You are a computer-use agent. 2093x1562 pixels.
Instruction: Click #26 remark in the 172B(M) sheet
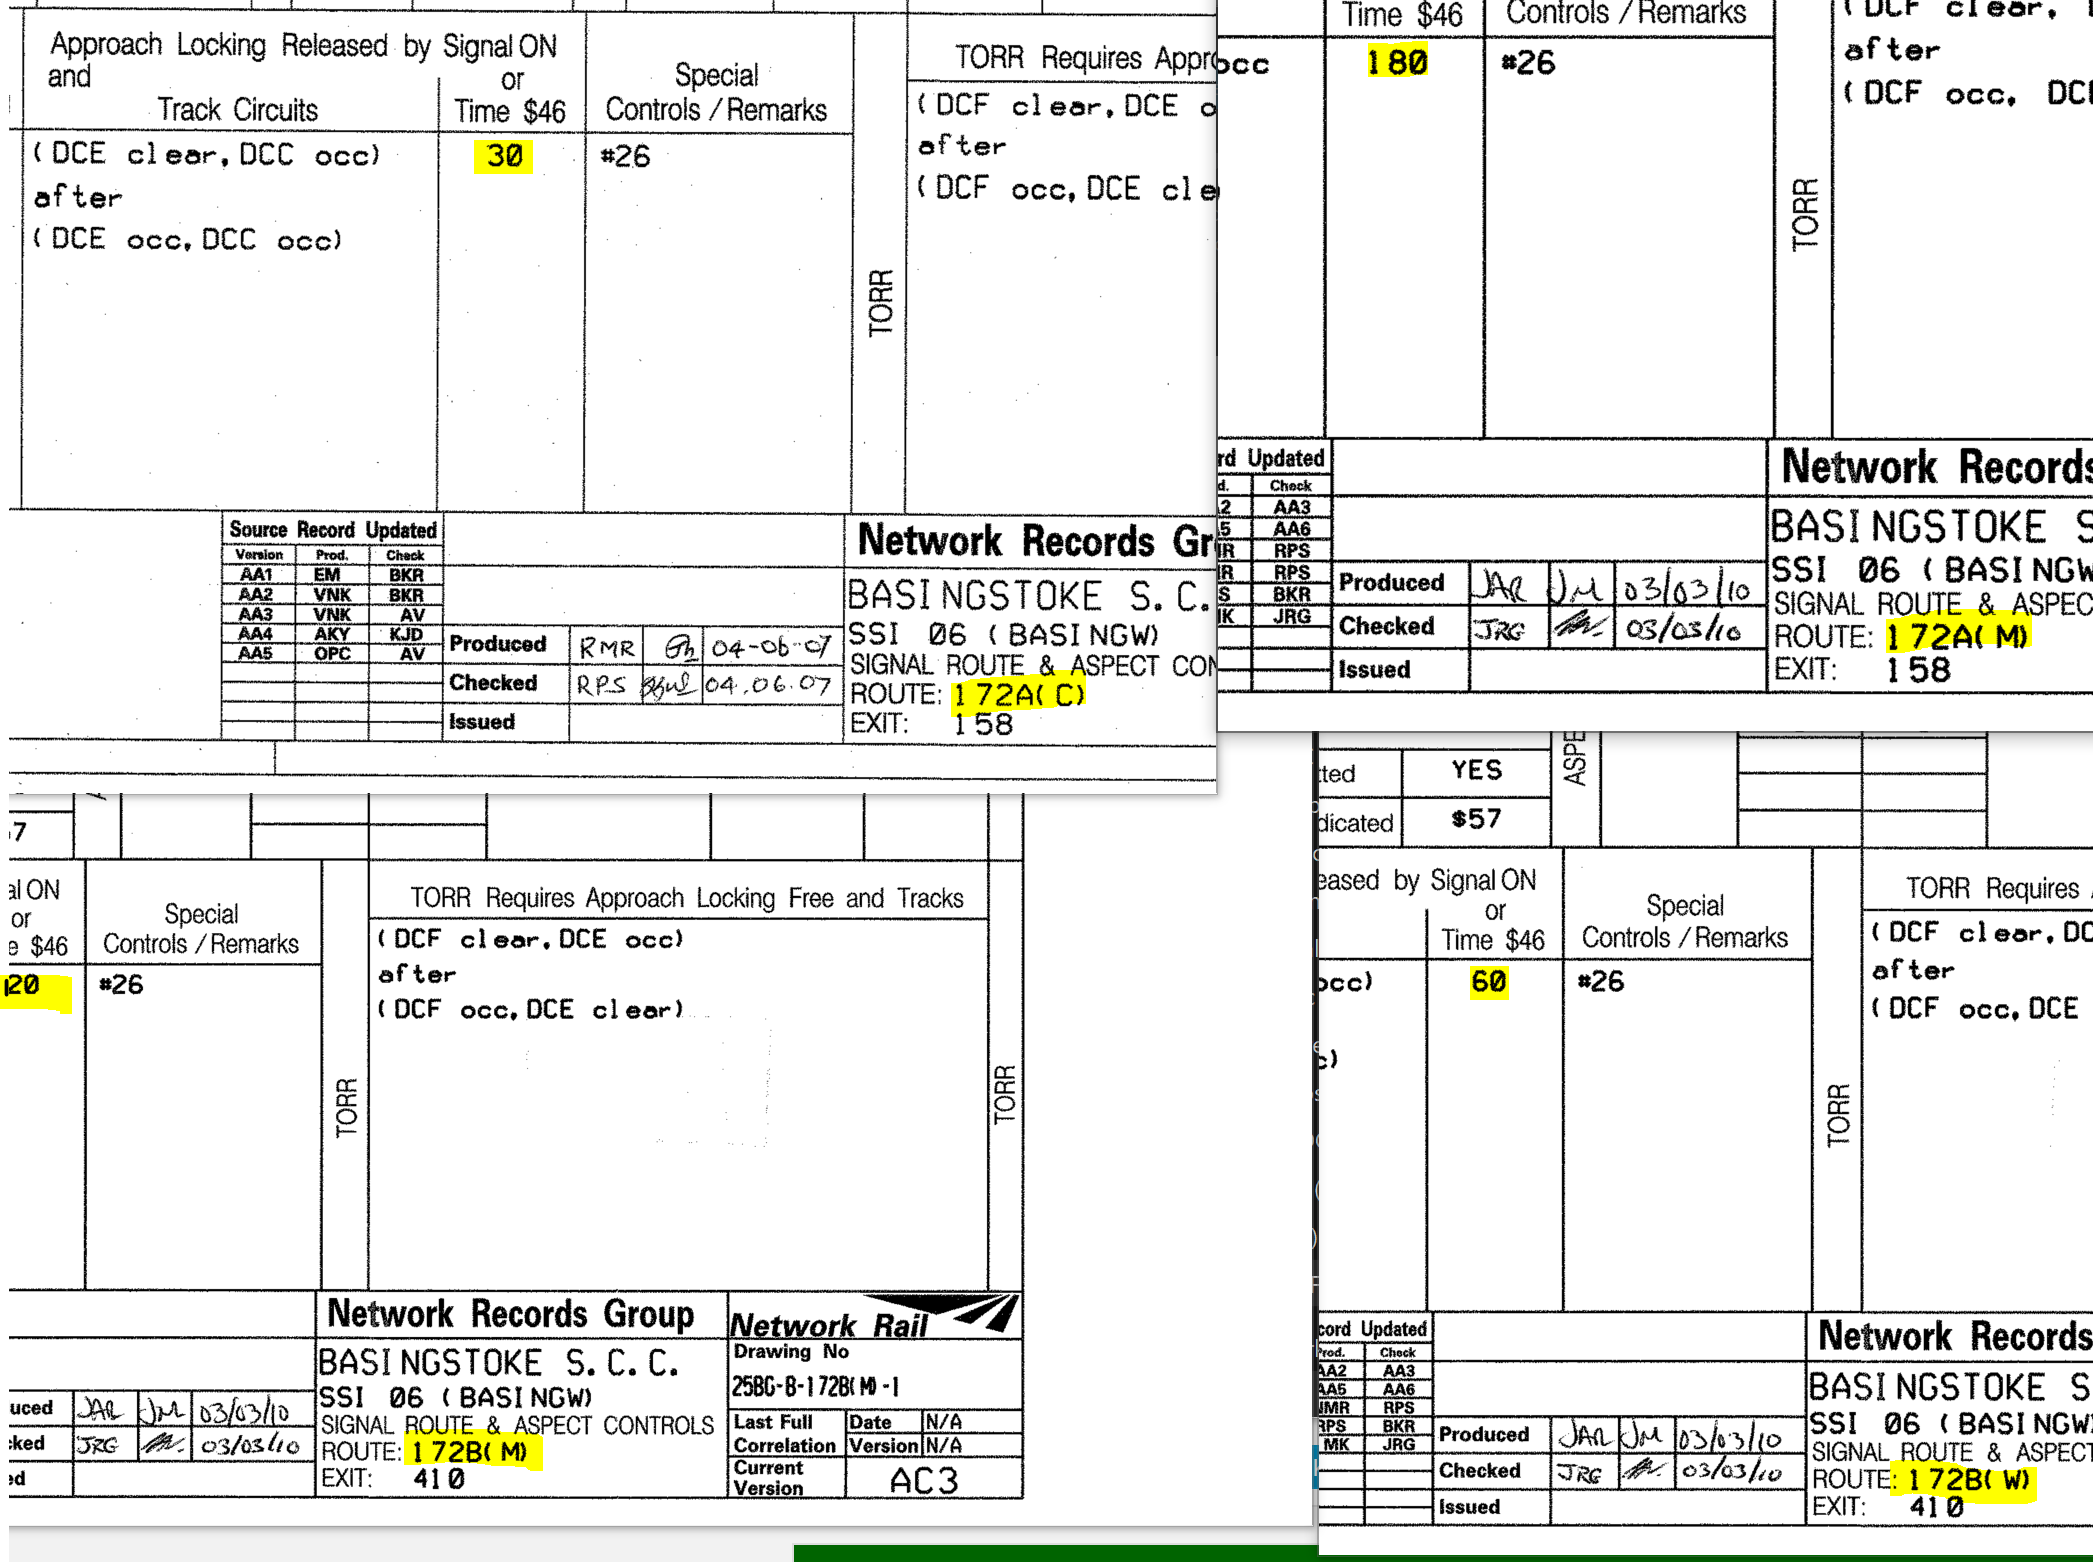121,985
